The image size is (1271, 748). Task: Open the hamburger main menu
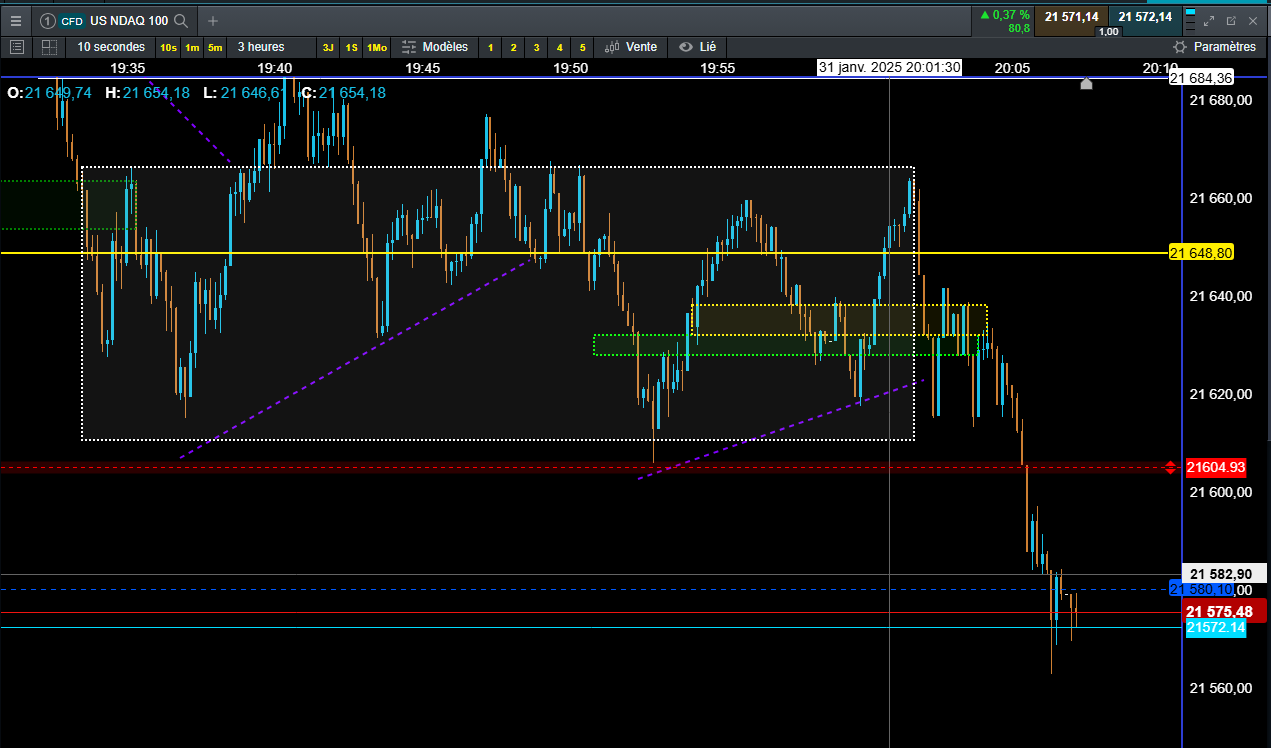coord(15,20)
